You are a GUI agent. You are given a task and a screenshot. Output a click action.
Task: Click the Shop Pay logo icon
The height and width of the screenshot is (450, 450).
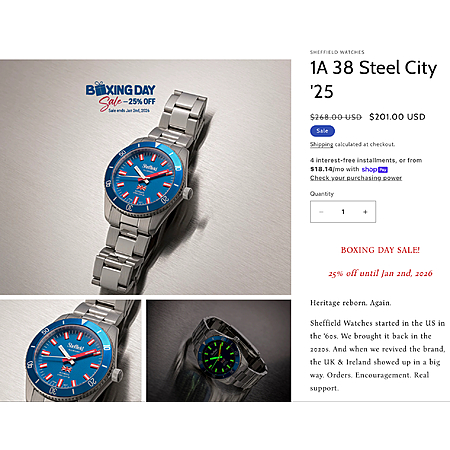pos(374,169)
